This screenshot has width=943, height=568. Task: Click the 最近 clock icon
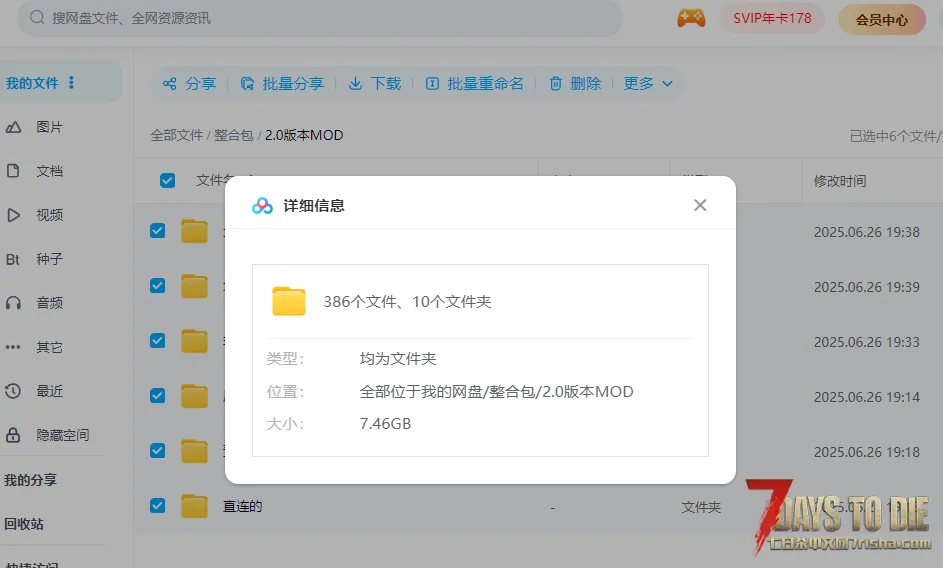tap(13, 391)
